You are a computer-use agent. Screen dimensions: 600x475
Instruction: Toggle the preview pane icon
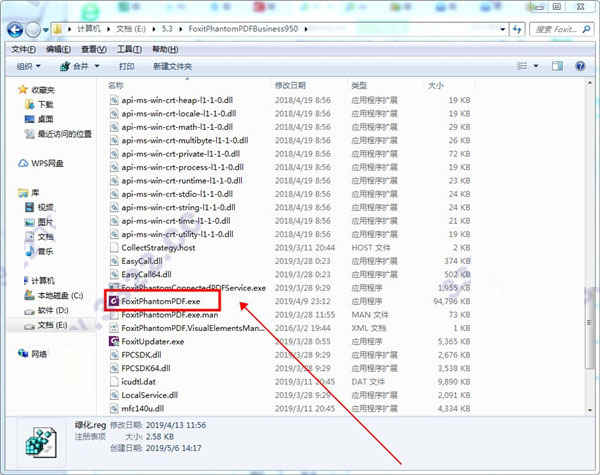(x=557, y=66)
